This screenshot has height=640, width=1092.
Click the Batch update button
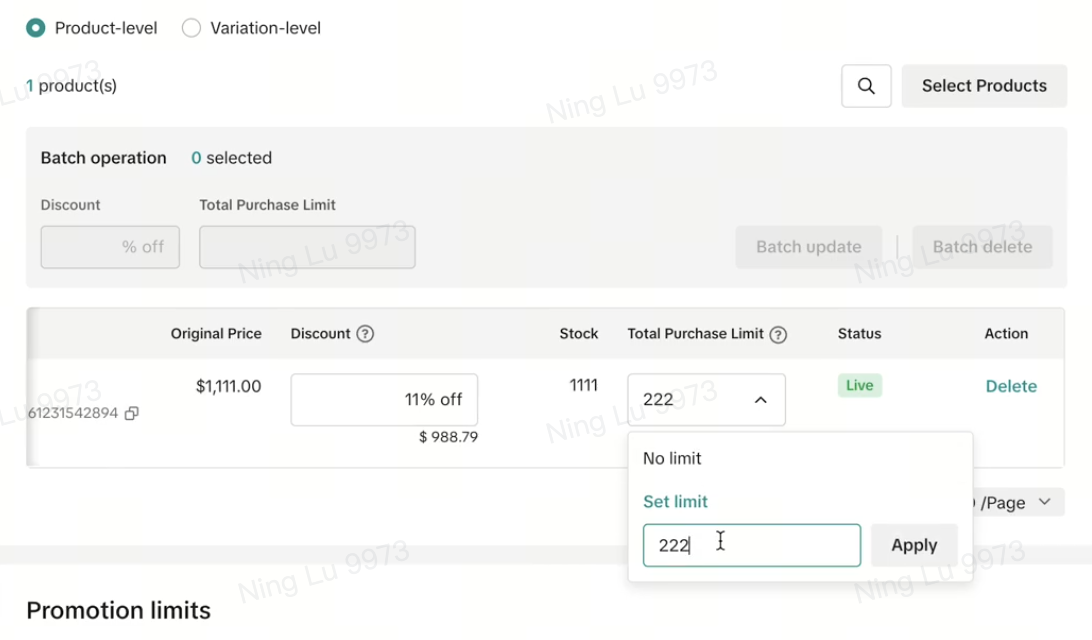(x=808, y=247)
